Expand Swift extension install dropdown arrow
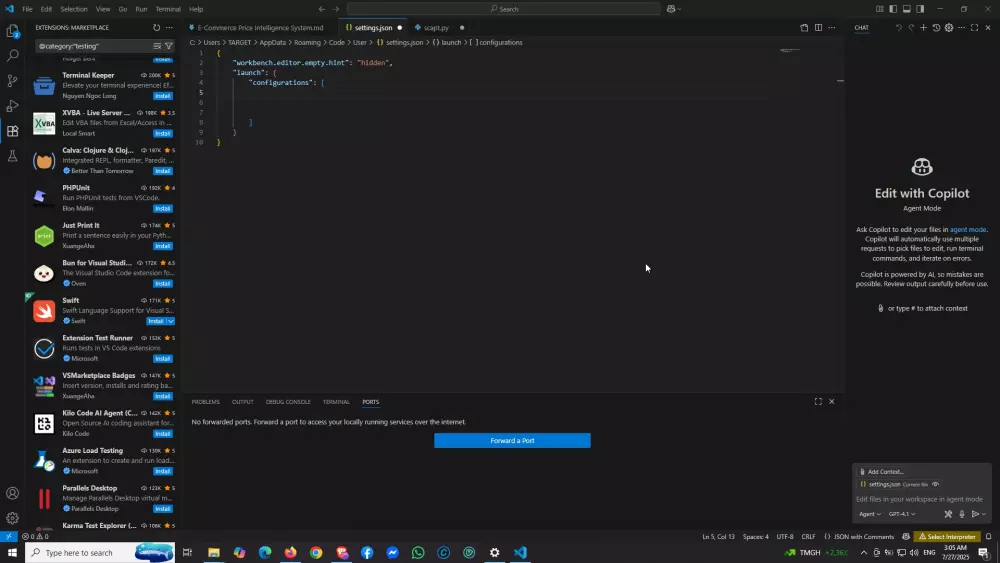The height and width of the screenshot is (563, 1000). 171,321
